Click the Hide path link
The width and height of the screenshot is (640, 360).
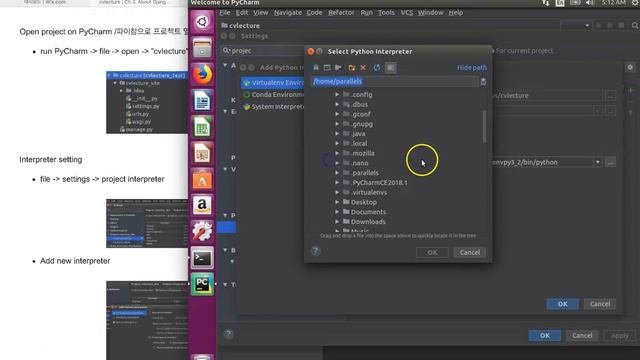(x=471, y=67)
